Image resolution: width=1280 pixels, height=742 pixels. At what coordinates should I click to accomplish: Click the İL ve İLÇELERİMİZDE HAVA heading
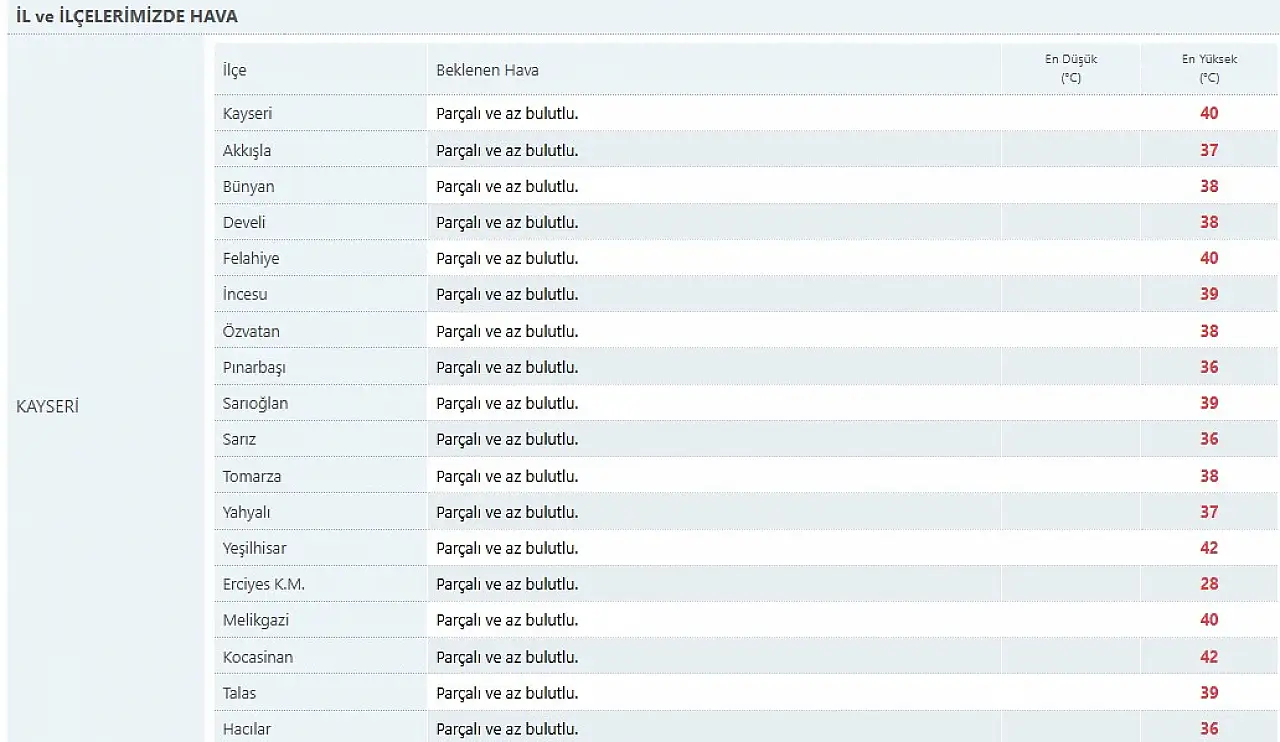[x=127, y=17]
